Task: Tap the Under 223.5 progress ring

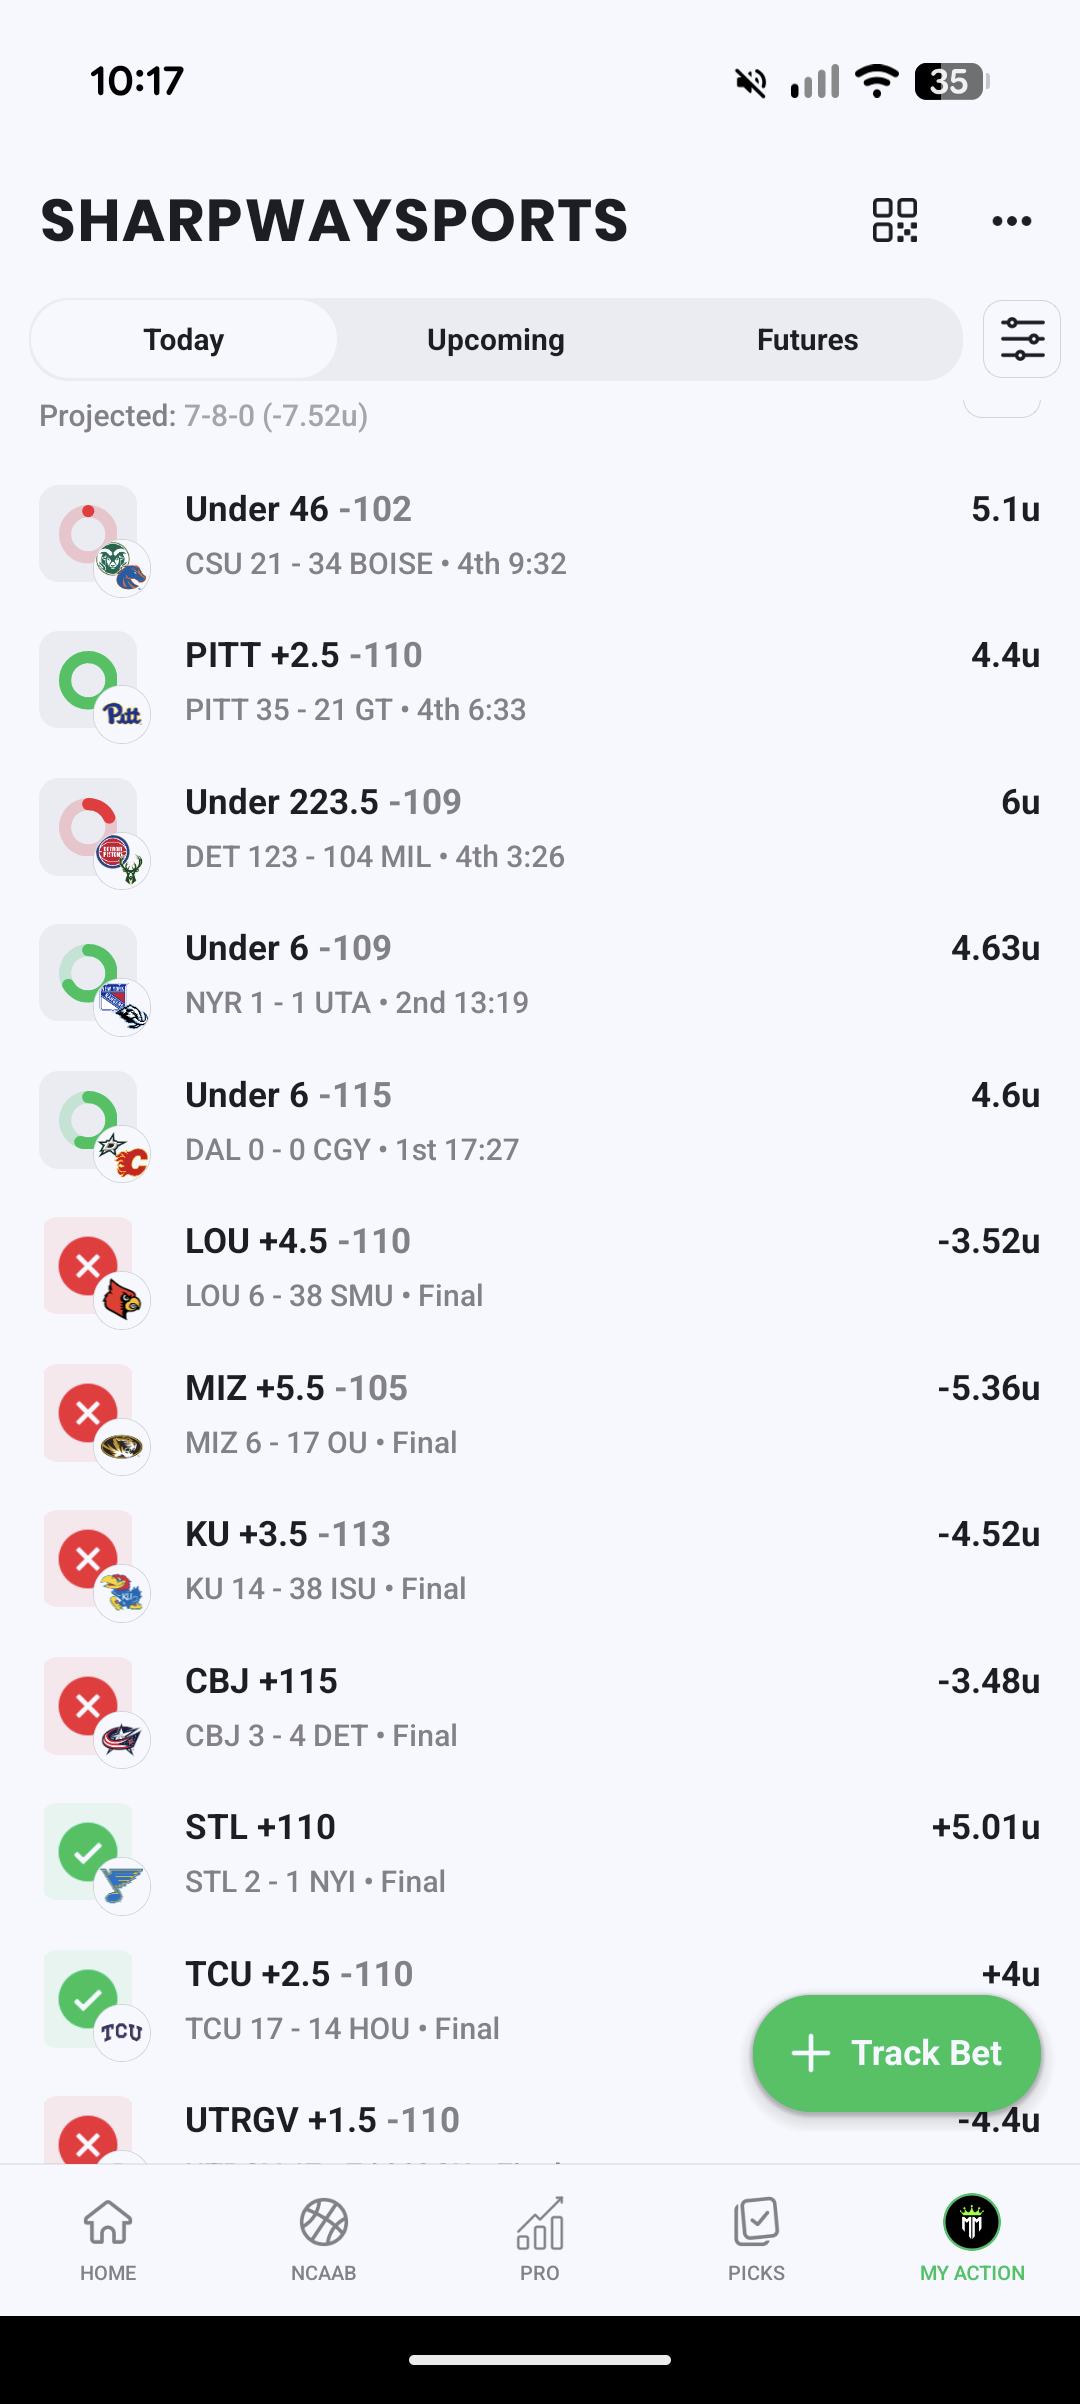Action: (87, 826)
